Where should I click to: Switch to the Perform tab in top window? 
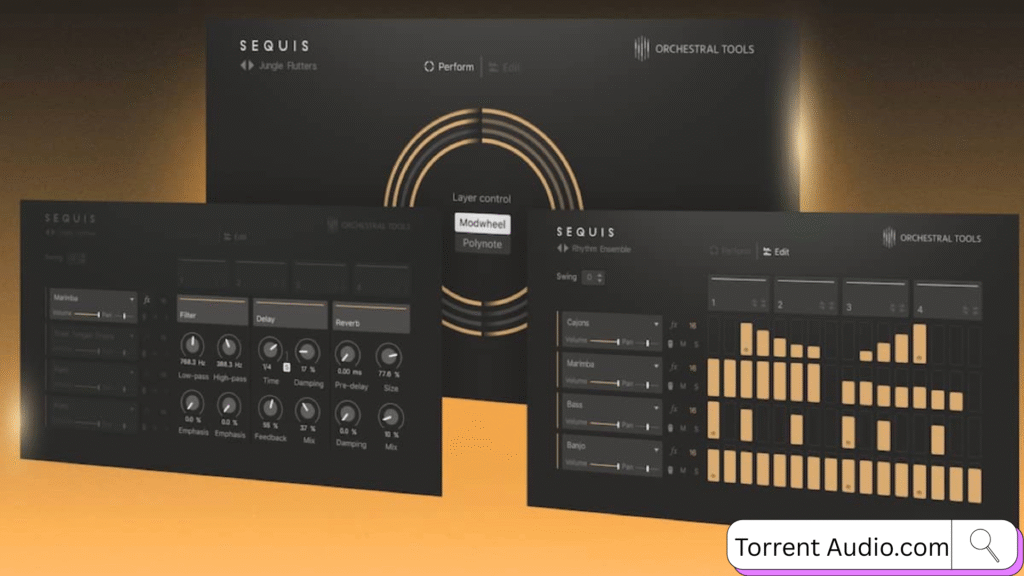click(x=448, y=67)
